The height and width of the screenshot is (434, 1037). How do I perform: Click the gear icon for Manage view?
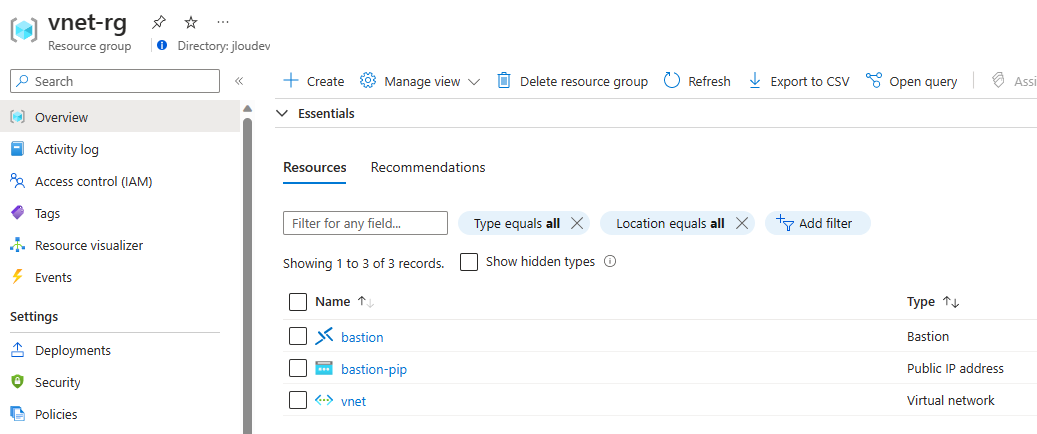point(368,81)
